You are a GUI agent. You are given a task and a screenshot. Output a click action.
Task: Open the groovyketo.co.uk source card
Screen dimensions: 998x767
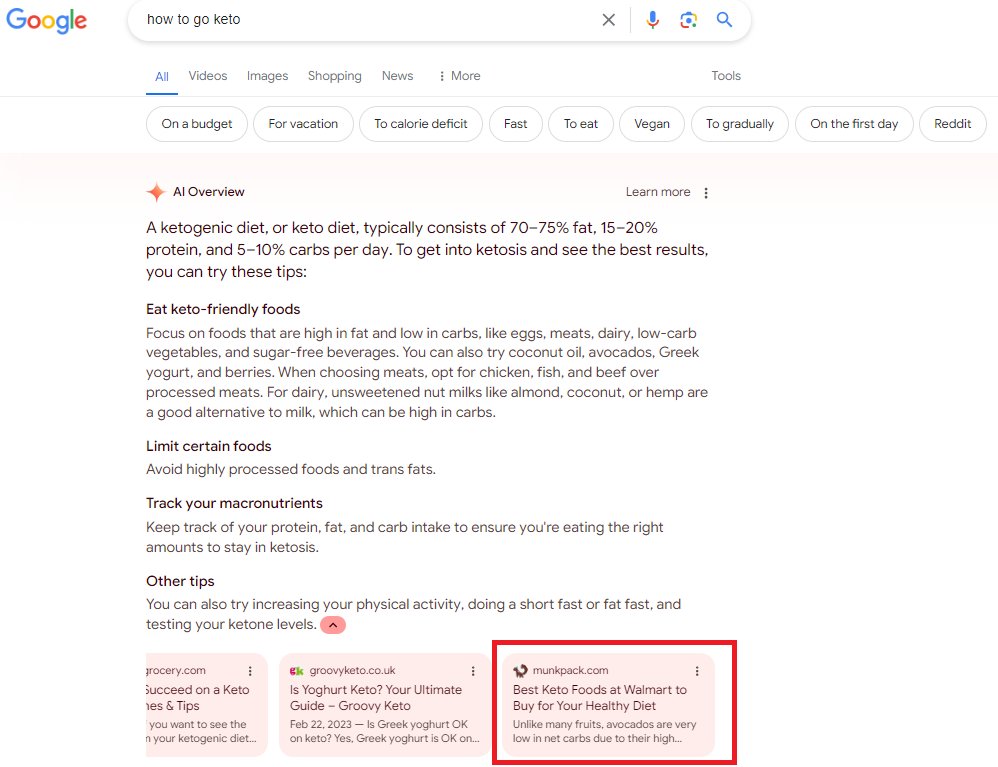click(x=385, y=705)
